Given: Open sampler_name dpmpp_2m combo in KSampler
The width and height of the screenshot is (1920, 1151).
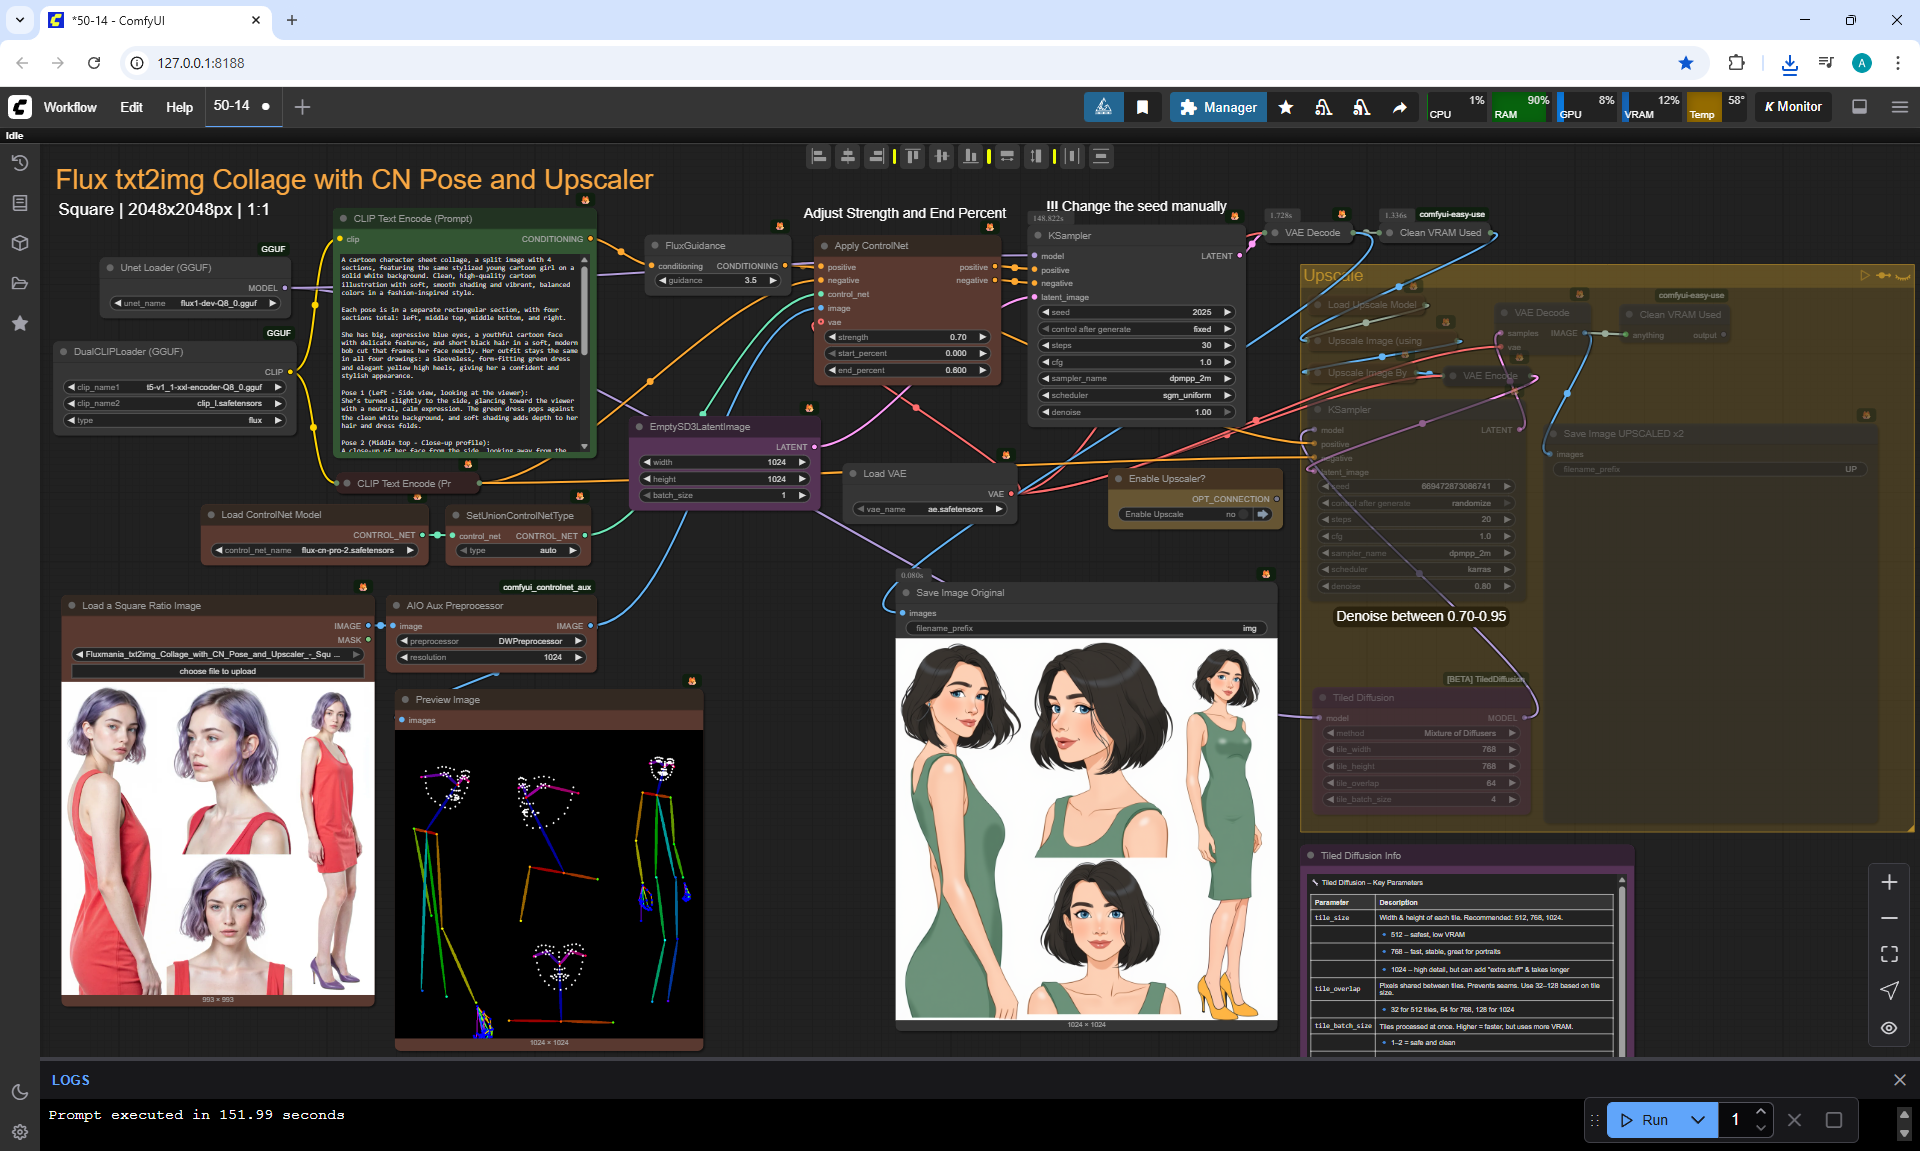Looking at the screenshot, I should (x=1136, y=378).
